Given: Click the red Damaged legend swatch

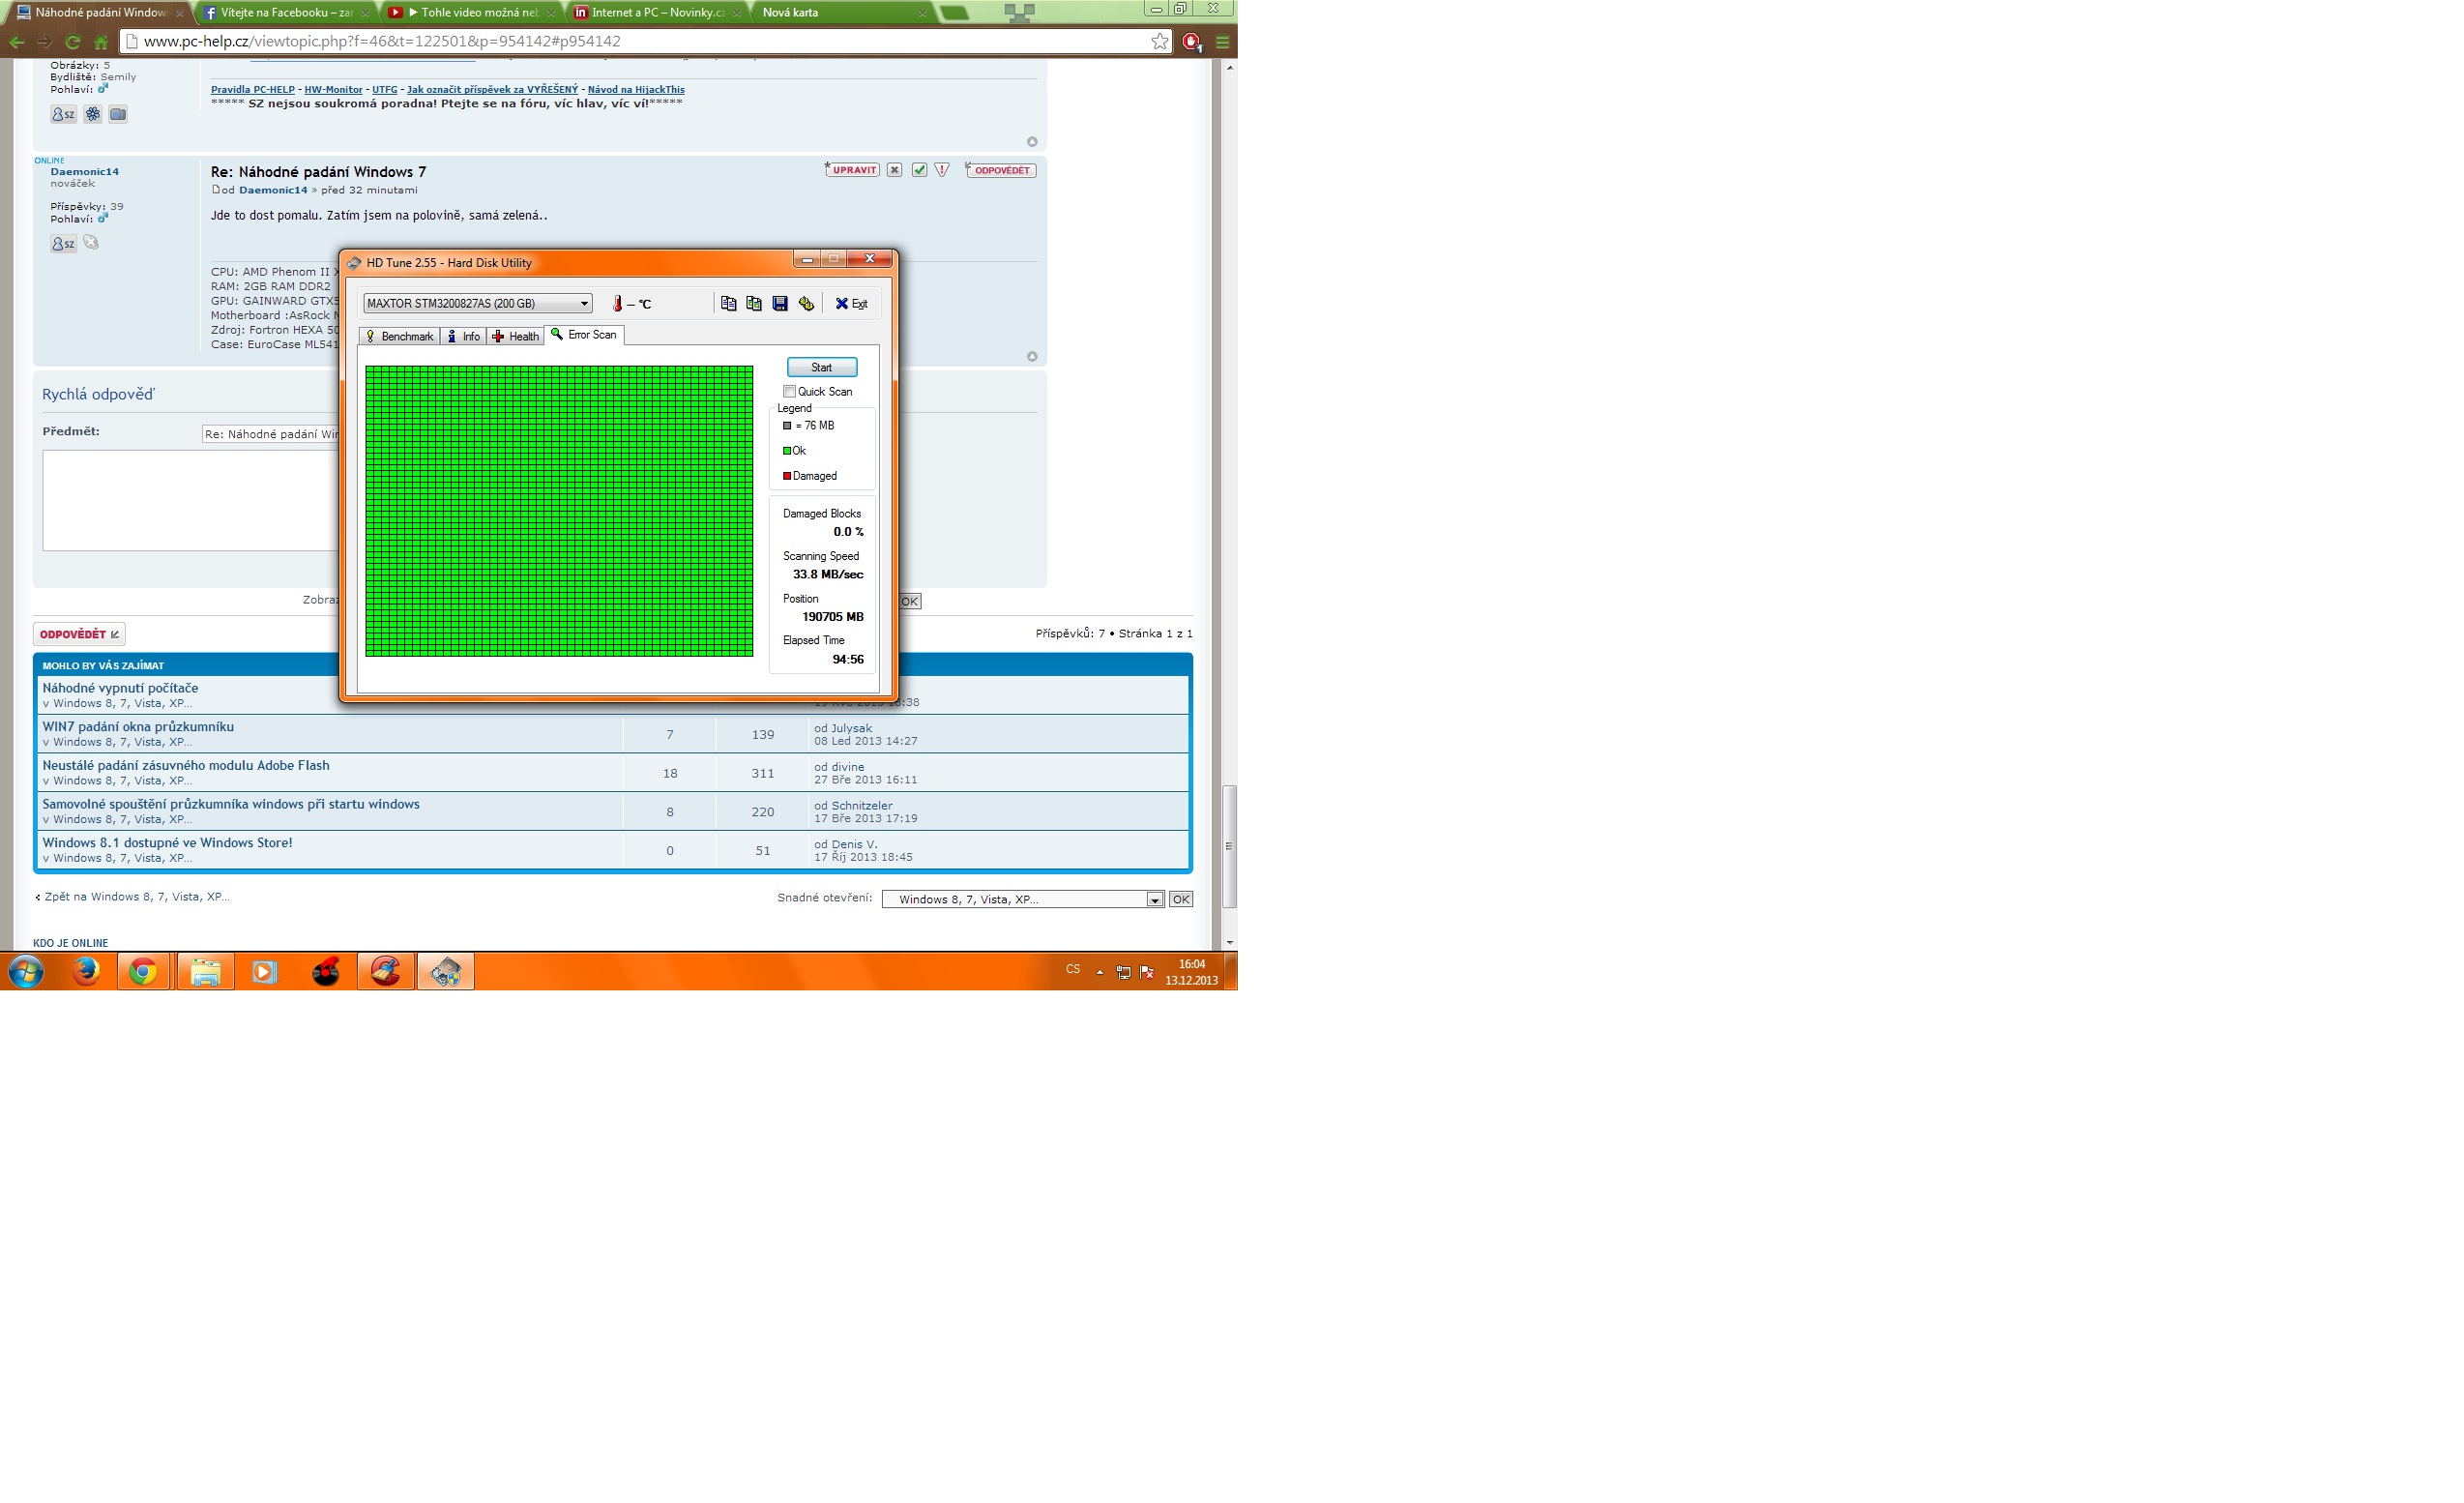Looking at the screenshot, I should pos(787,476).
